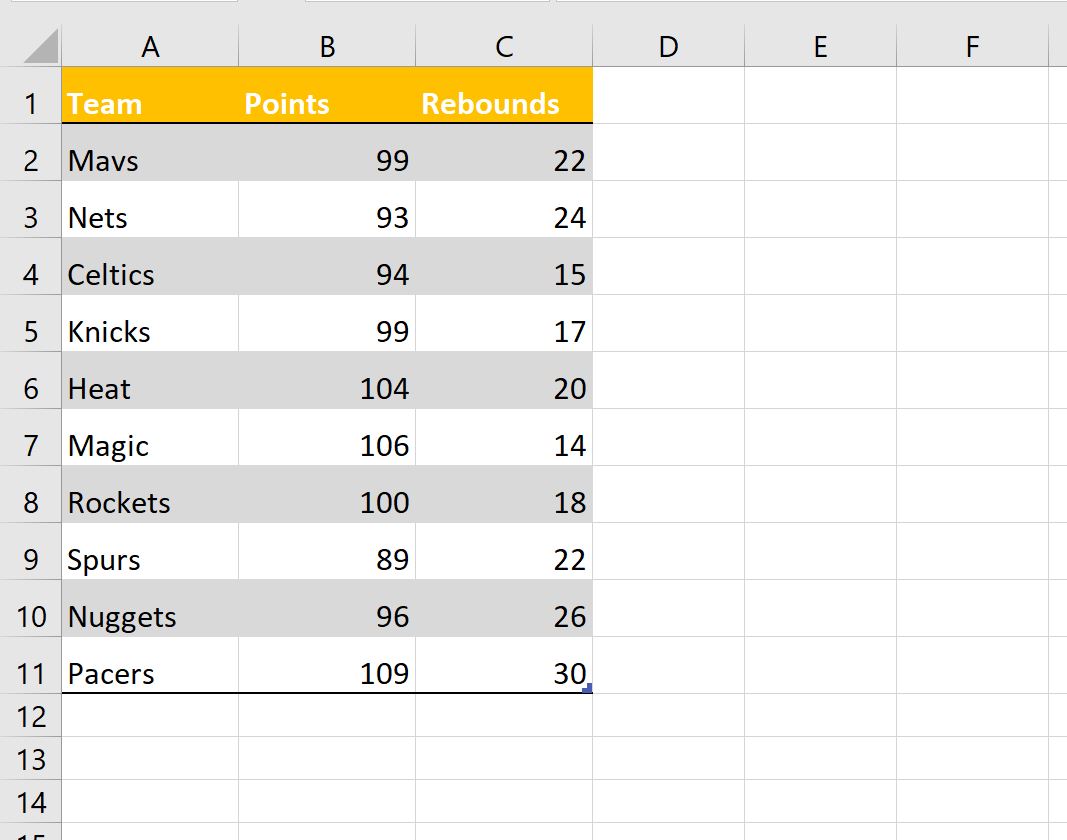Select column D by its header
The width and height of the screenshot is (1067, 840).
[x=668, y=46]
